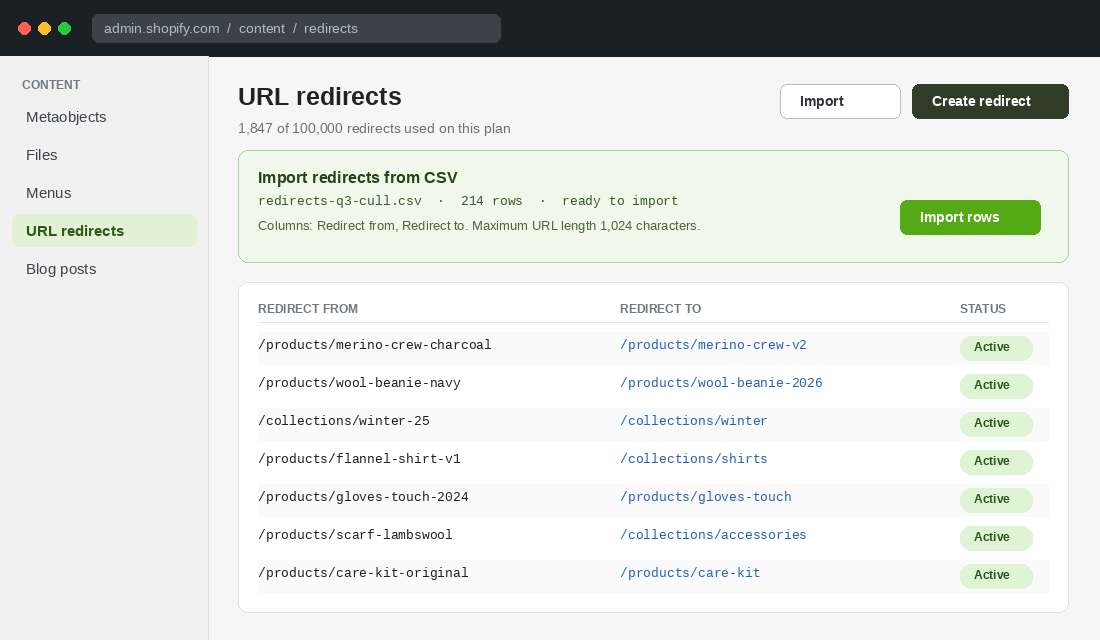Click the Import button

click(x=840, y=101)
